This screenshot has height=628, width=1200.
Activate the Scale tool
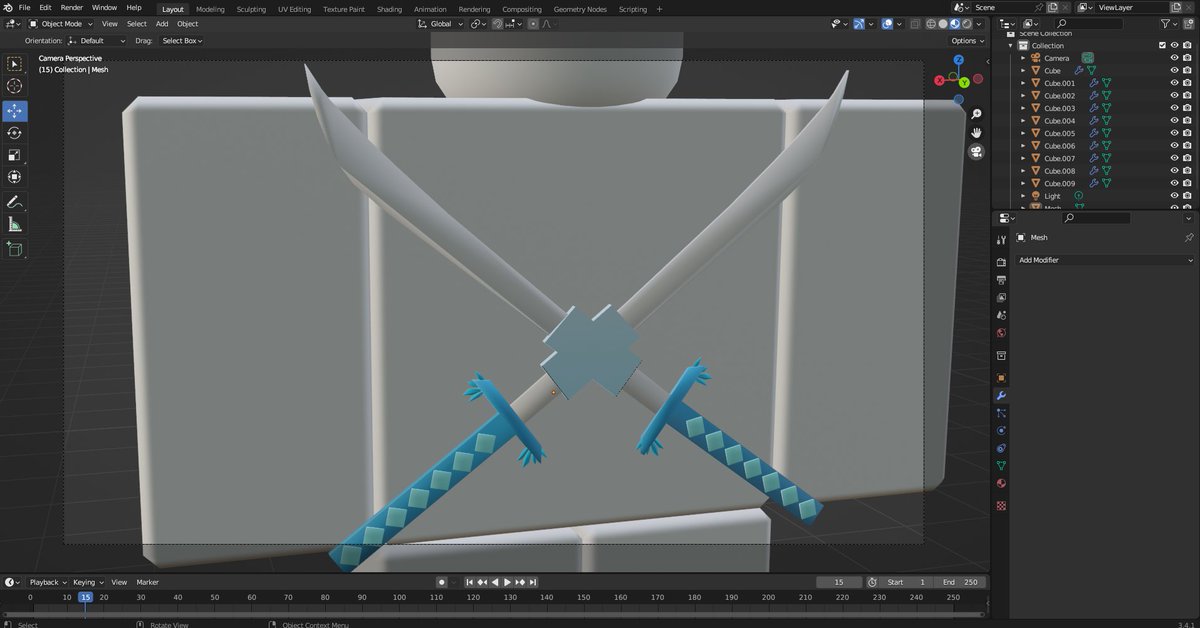point(15,155)
